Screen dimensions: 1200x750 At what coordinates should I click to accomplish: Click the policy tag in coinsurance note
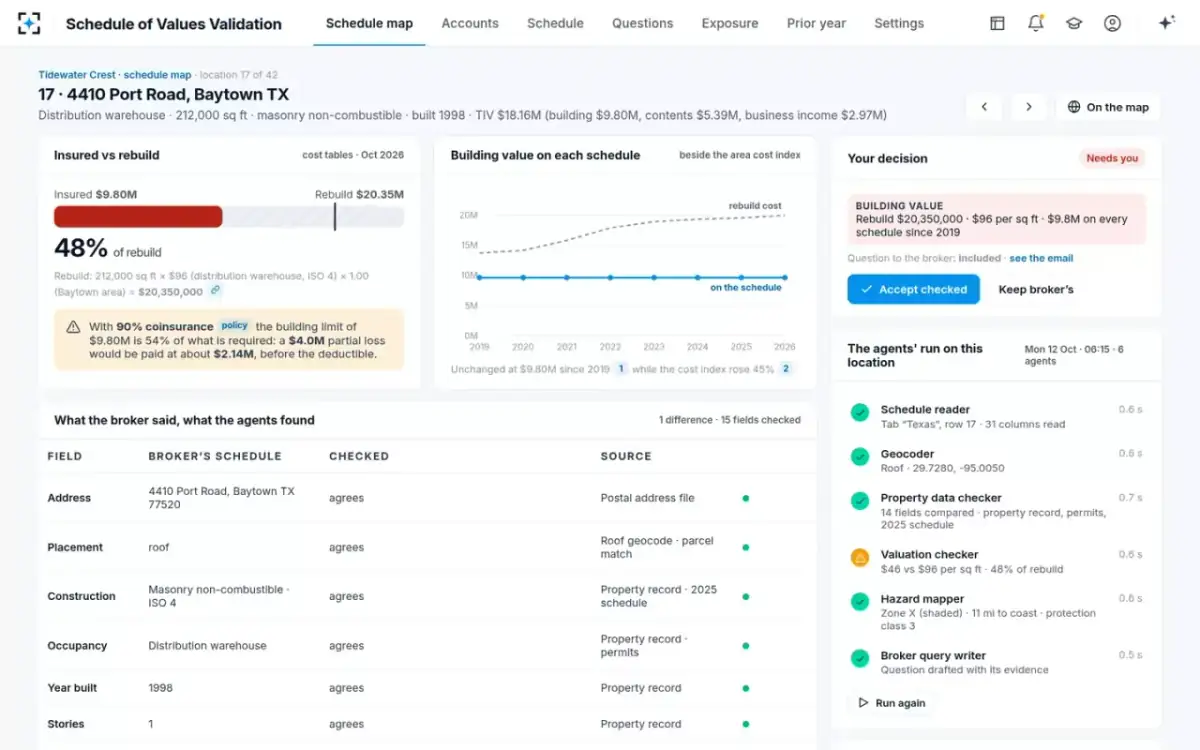tap(234, 326)
